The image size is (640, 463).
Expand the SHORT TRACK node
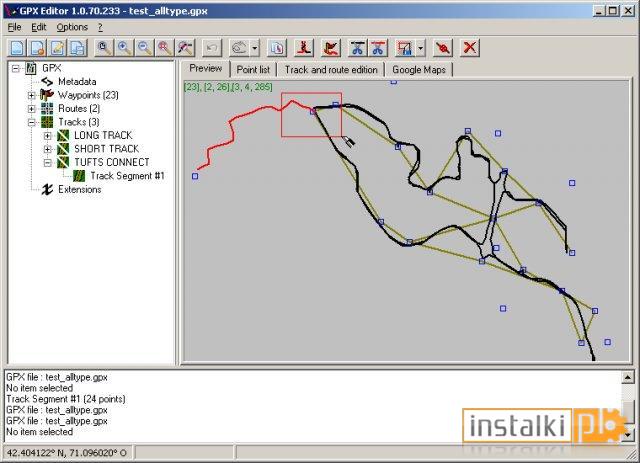[x=47, y=149]
